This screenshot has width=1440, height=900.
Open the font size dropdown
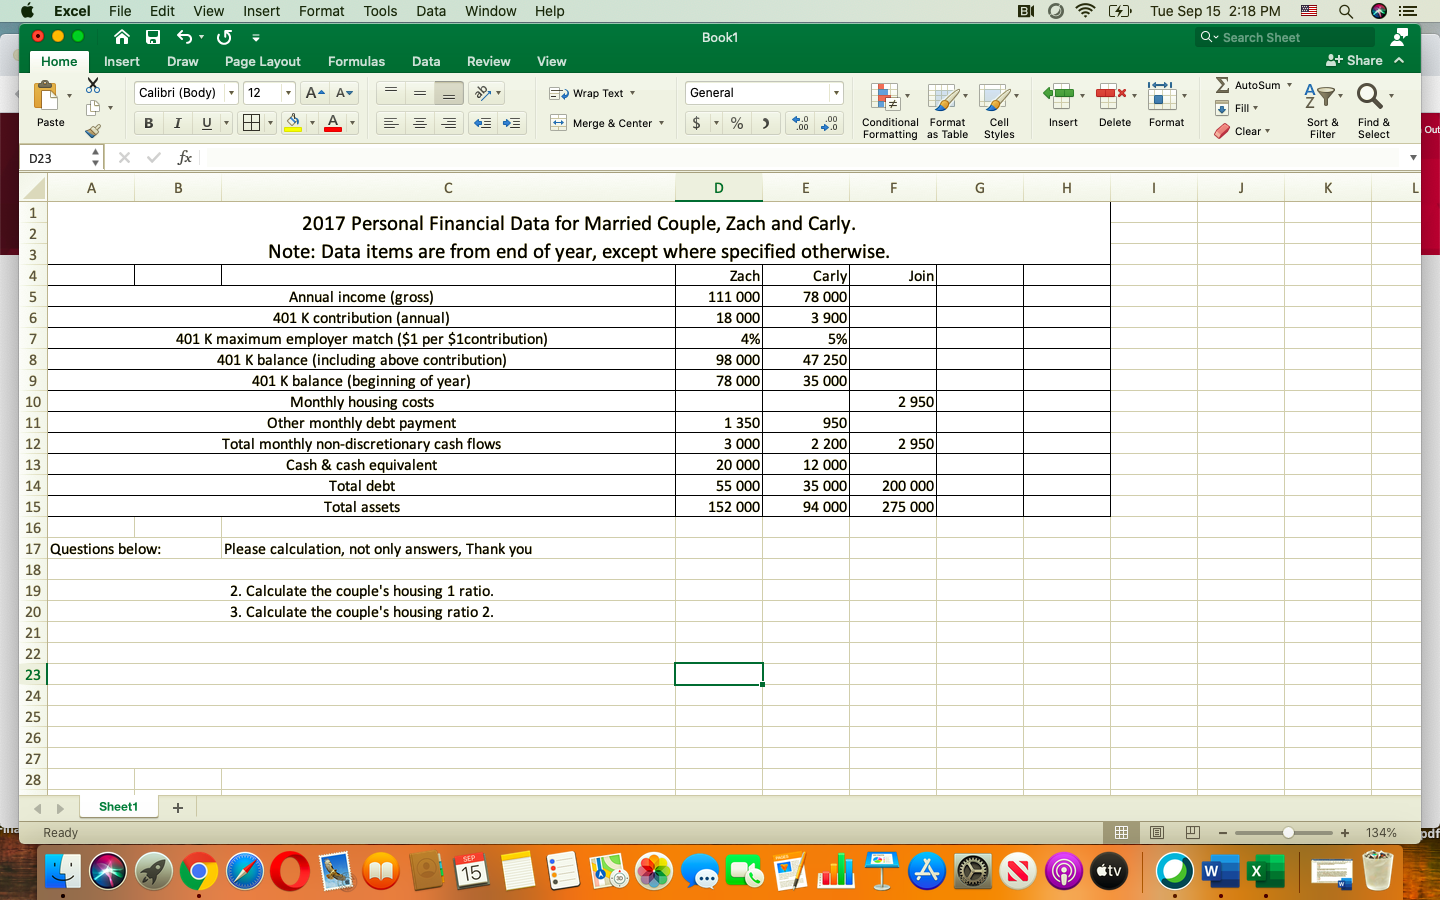click(x=287, y=92)
